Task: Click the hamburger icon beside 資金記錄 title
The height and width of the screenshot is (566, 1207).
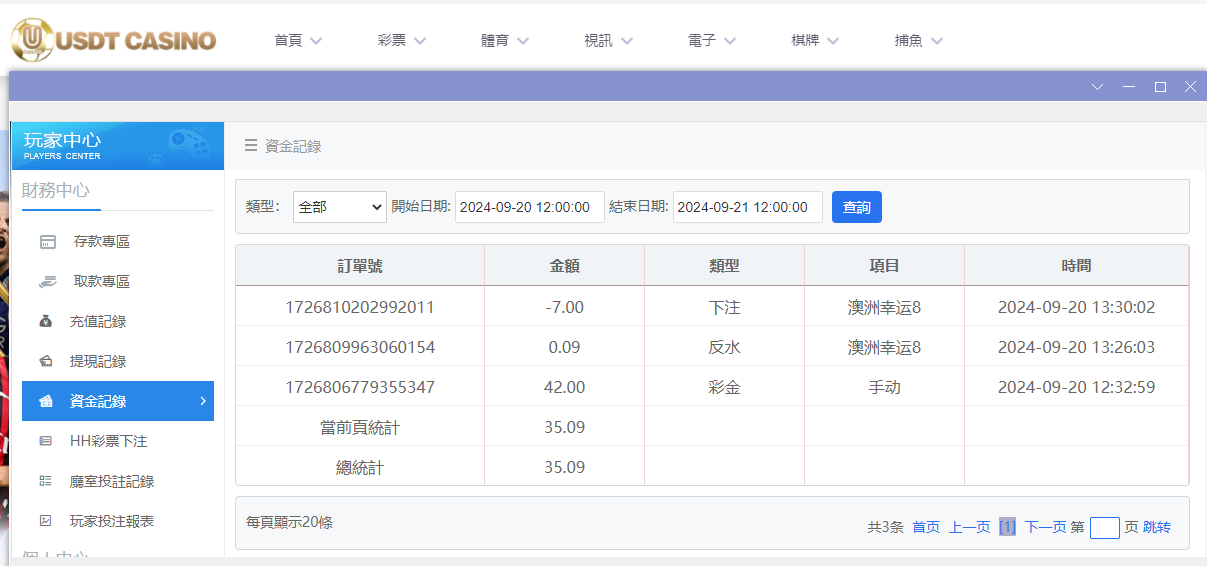Action: (251, 146)
